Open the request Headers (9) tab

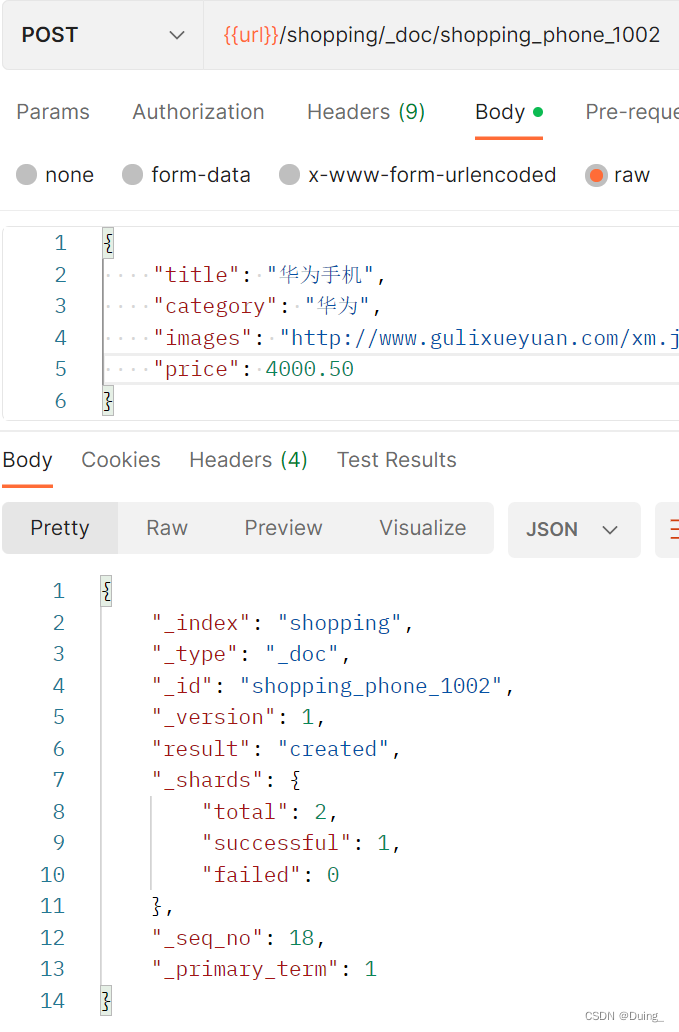click(x=366, y=112)
